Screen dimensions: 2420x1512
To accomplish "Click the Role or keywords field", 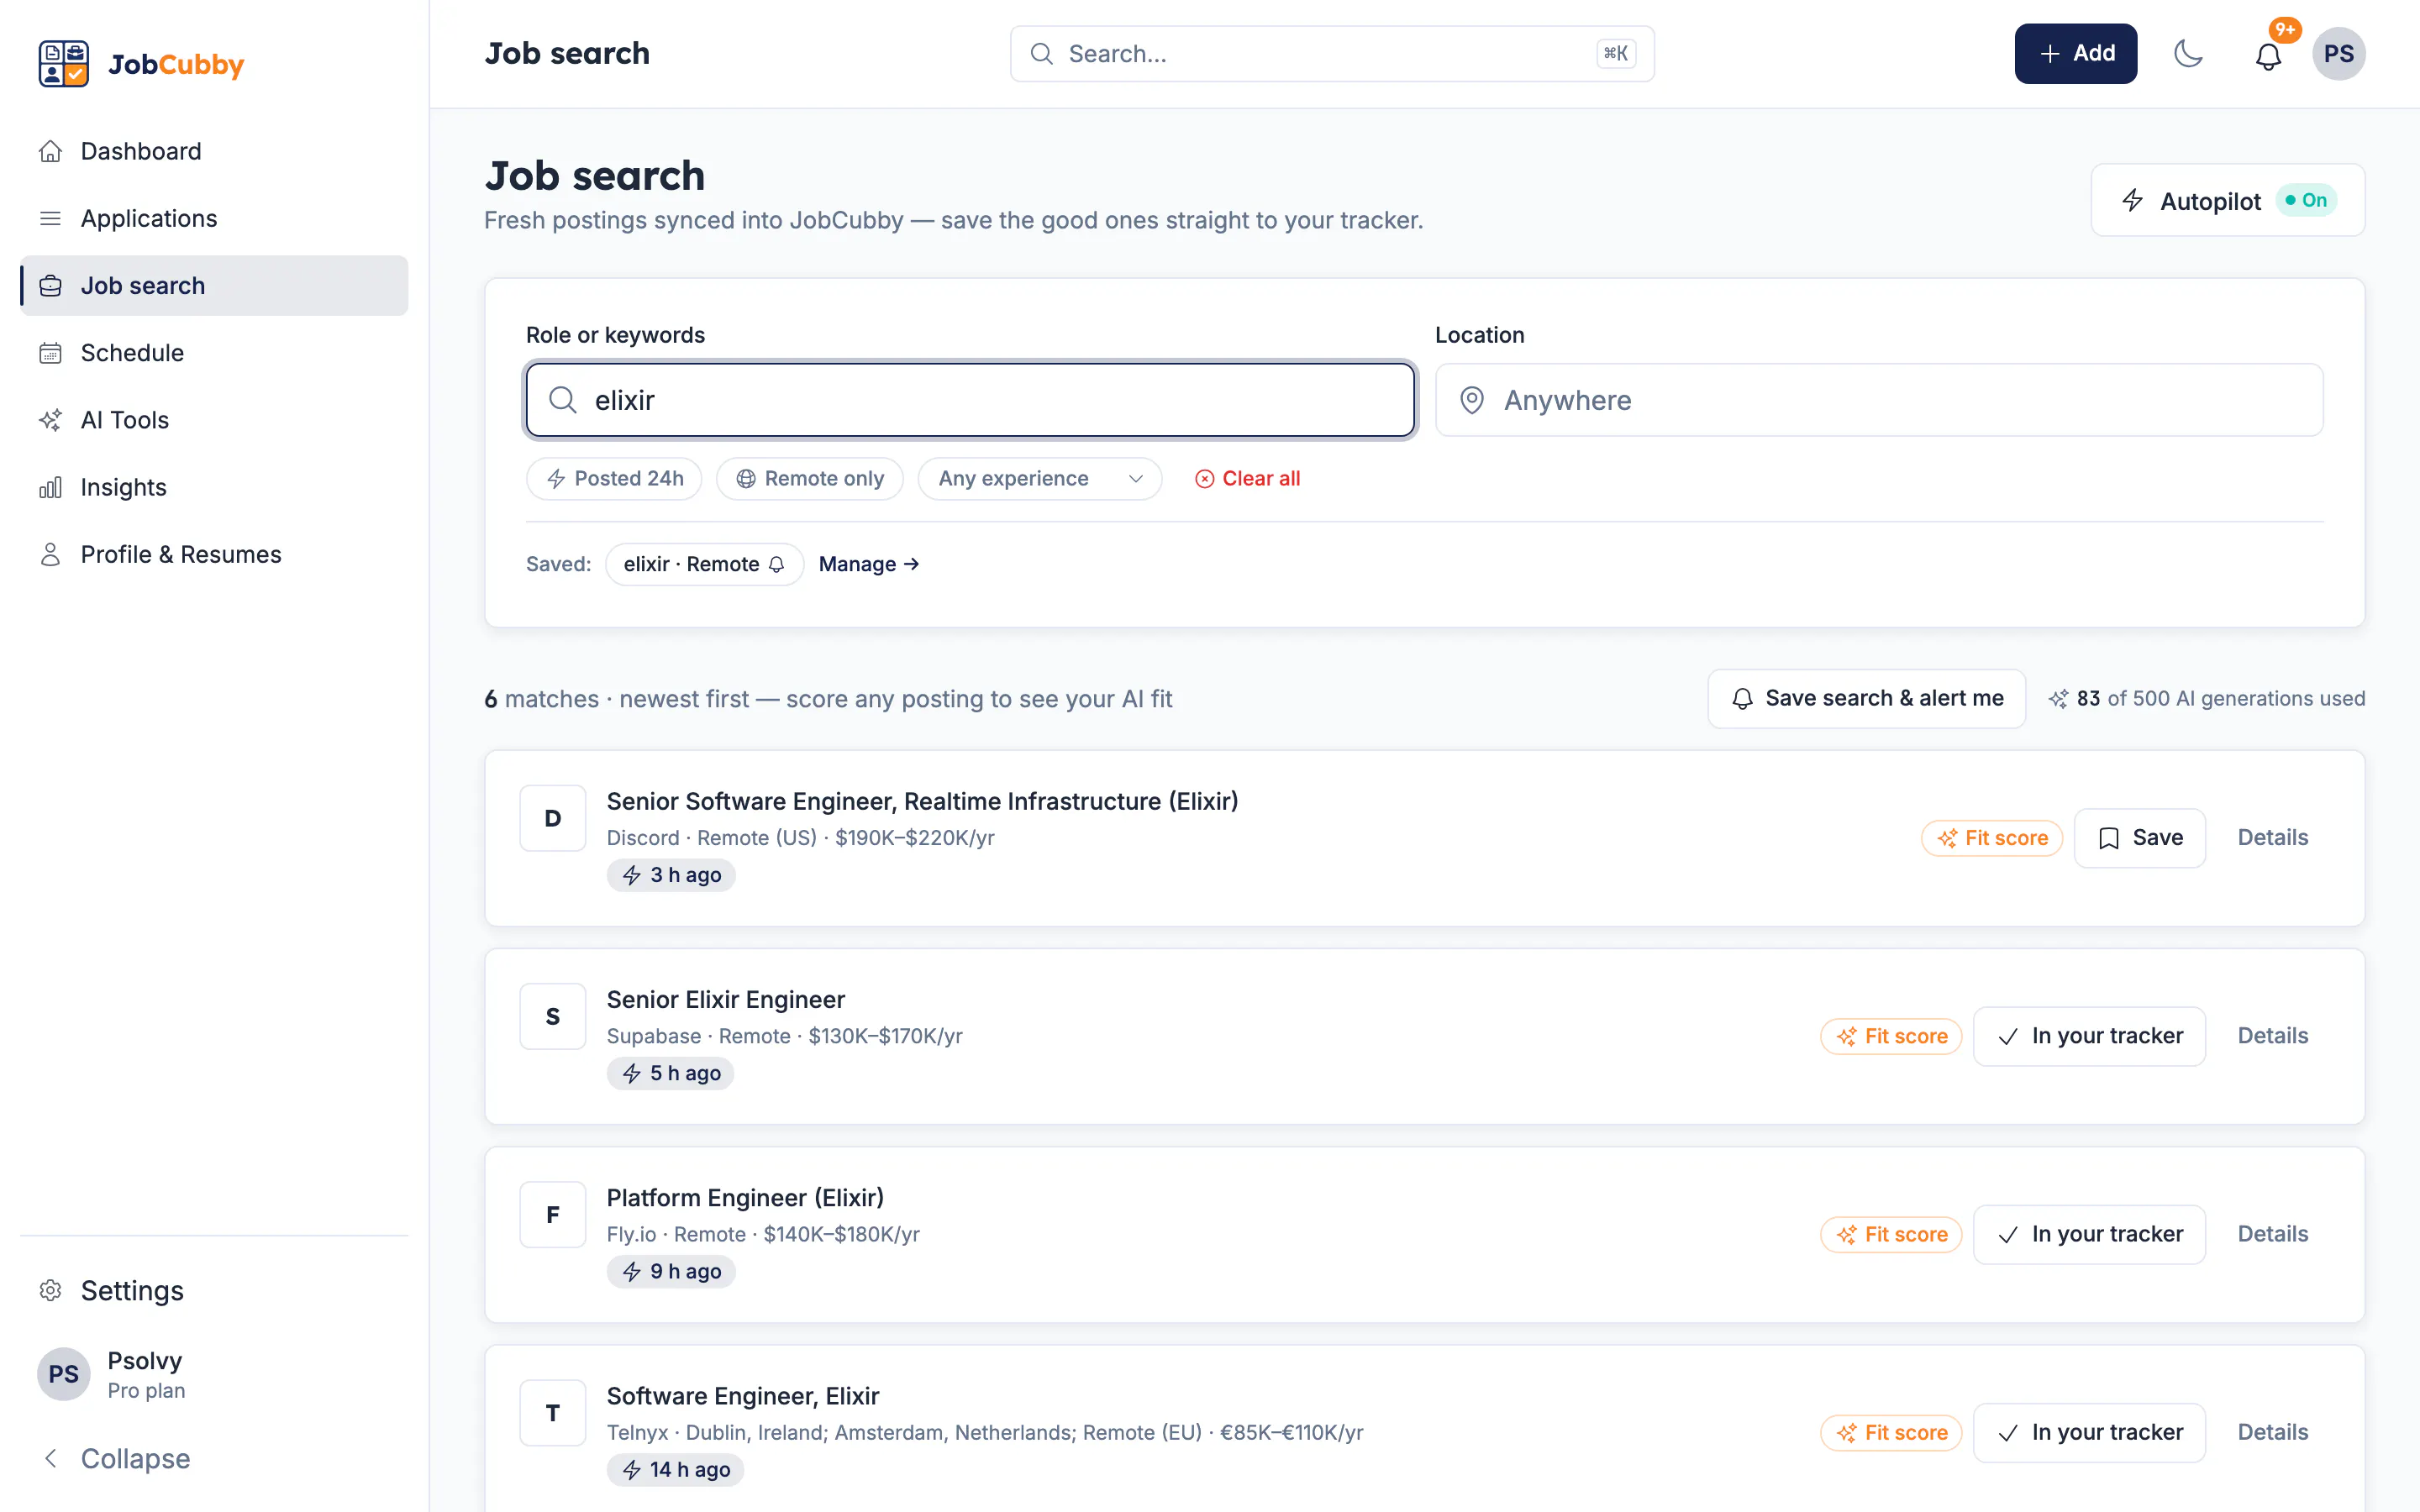I will pos(970,400).
